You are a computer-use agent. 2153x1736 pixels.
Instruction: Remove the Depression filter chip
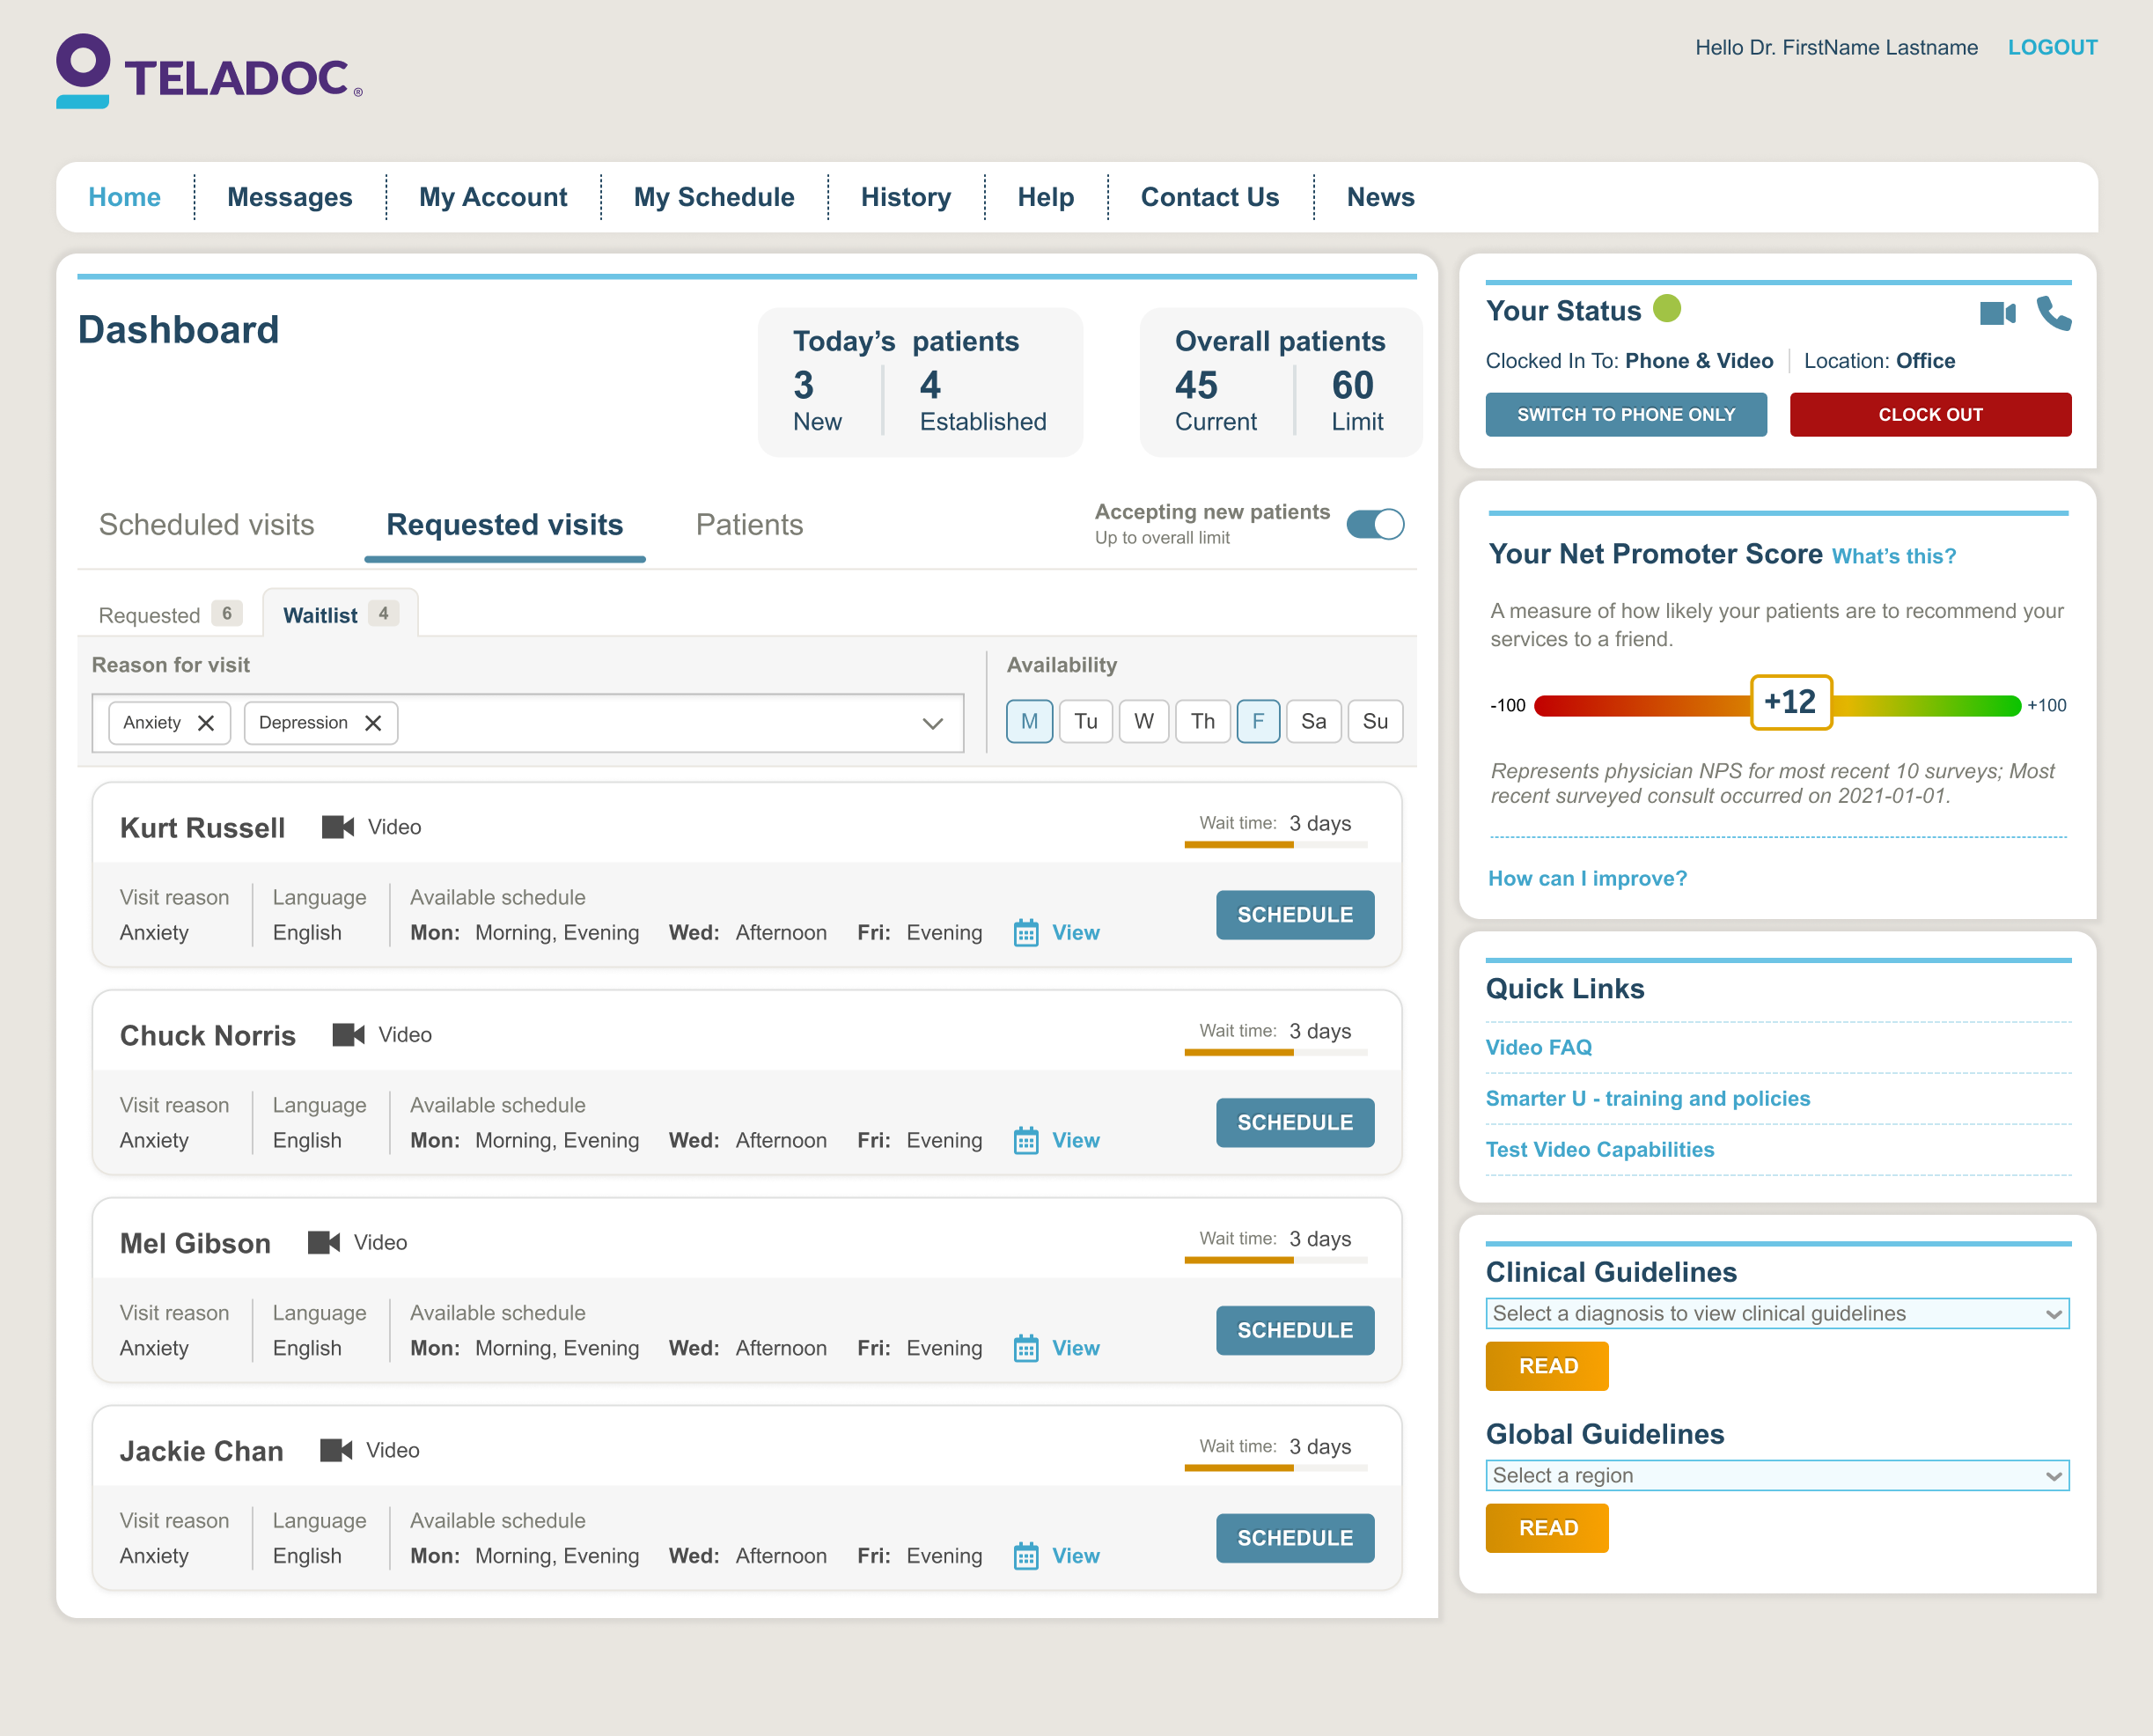pyautogui.click(x=373, y=722)
